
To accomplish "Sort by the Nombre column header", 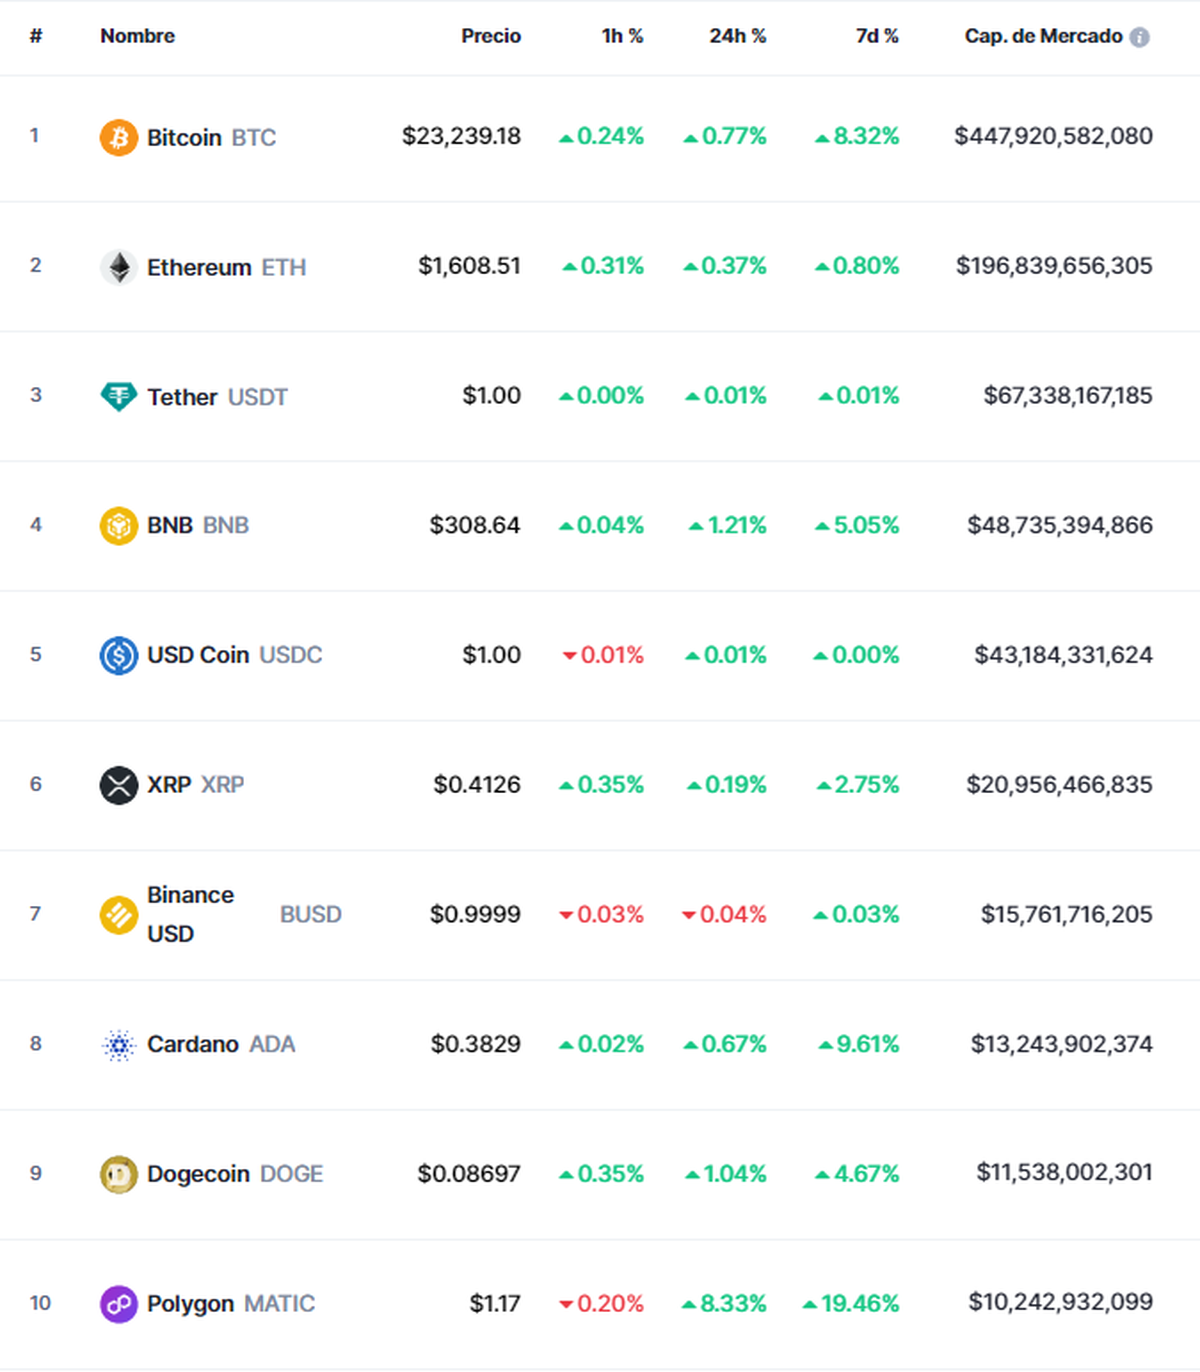I will (136, 36).
